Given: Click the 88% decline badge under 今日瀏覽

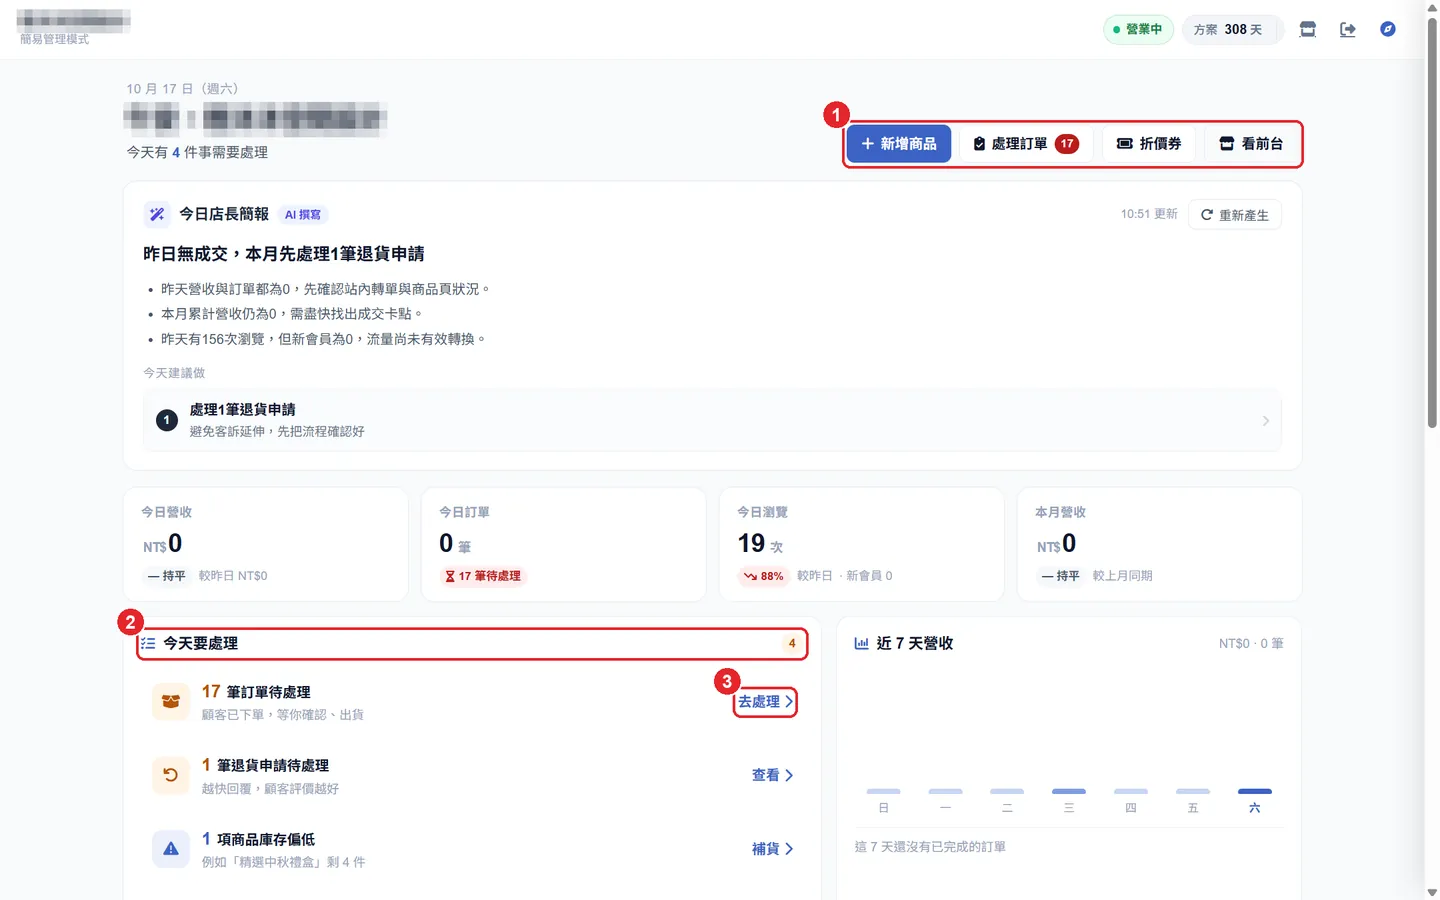Looking at the screenshot, I should 763,576.
